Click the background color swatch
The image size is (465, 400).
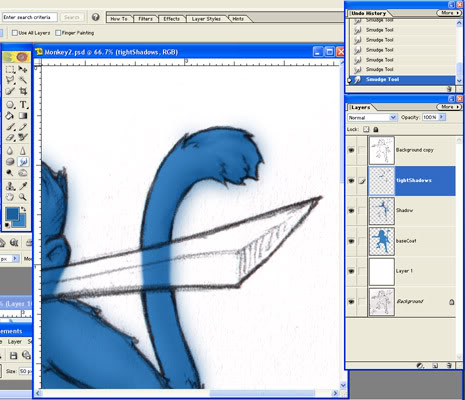point(22,223)
